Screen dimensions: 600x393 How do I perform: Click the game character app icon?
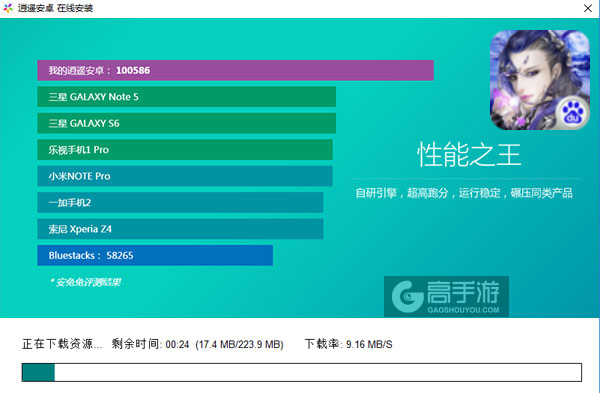540,80
